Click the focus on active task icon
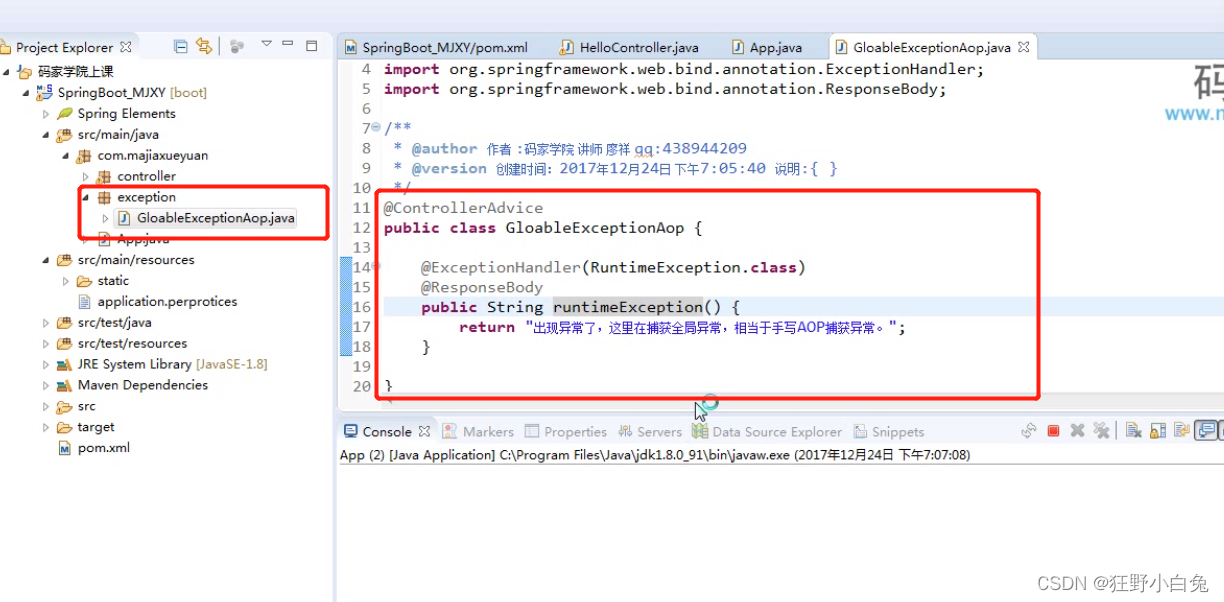 click(237, 46)
